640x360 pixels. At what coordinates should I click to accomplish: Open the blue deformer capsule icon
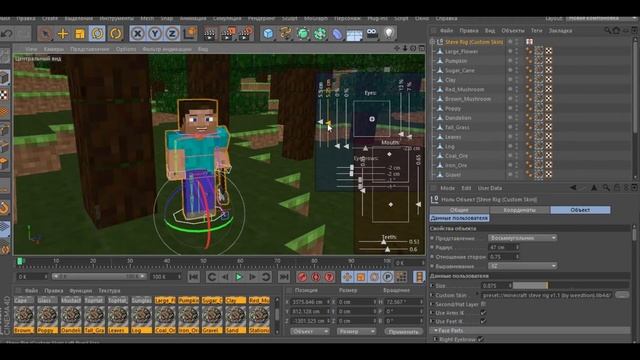click(337, 33)
